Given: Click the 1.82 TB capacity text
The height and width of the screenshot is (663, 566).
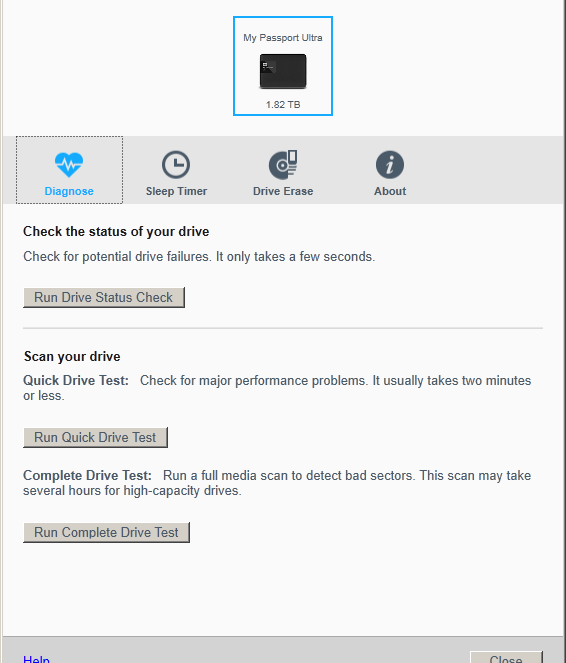Looking at the screenshot, I should 283,104.
